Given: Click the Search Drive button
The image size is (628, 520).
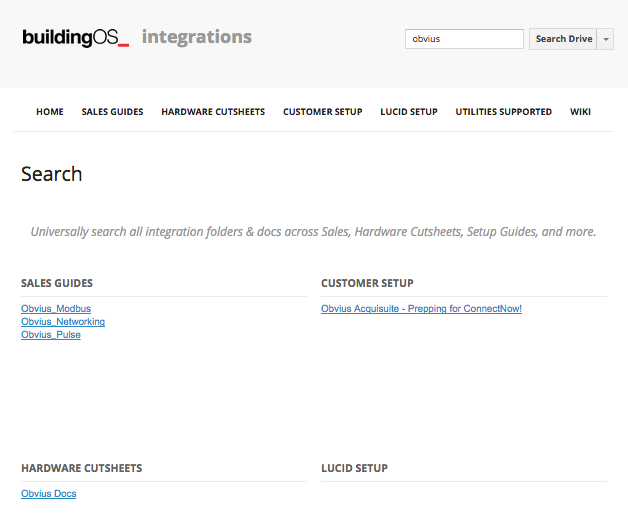Looking at the screenshot, I should coord(563,39).
